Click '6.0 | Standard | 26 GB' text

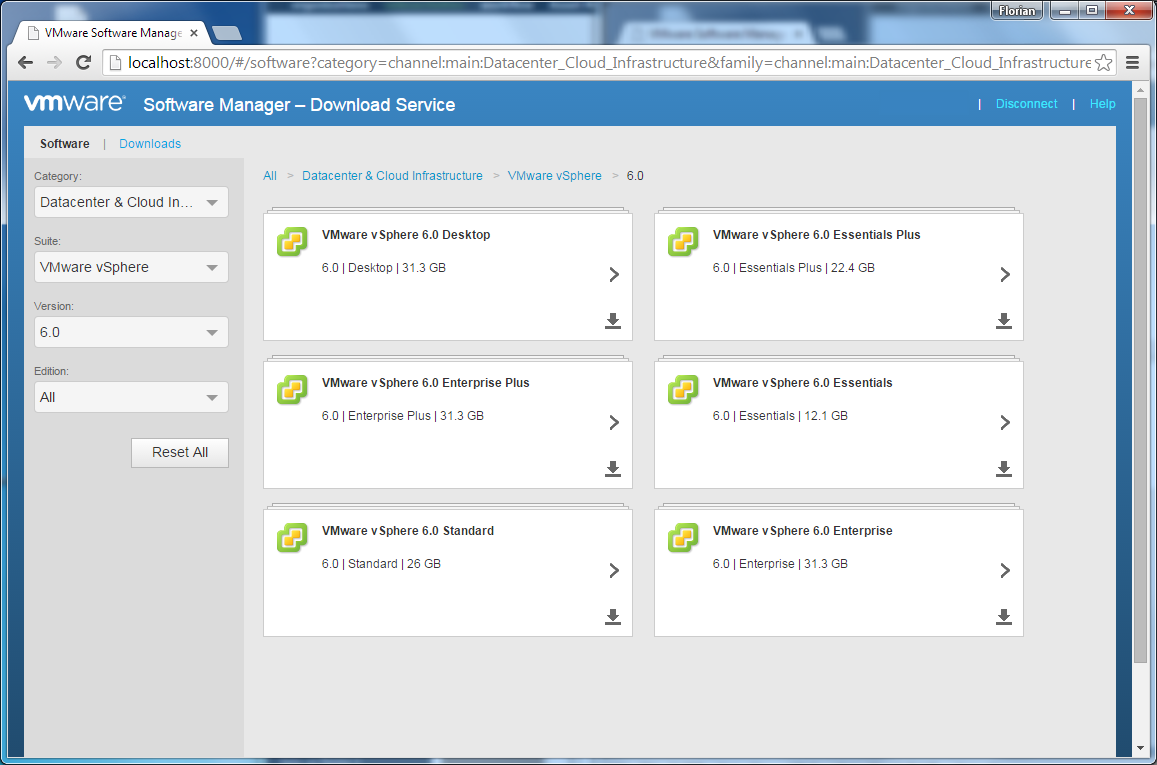pyautogui.click(x=381, y=564)
